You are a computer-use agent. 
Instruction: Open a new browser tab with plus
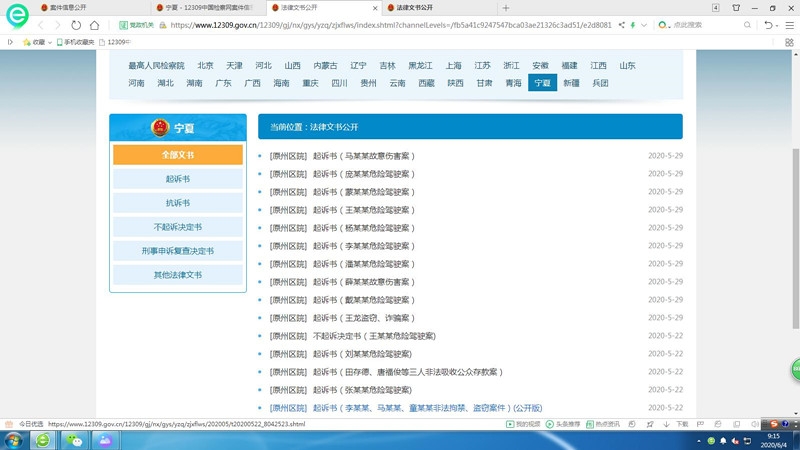coord(505,7)
